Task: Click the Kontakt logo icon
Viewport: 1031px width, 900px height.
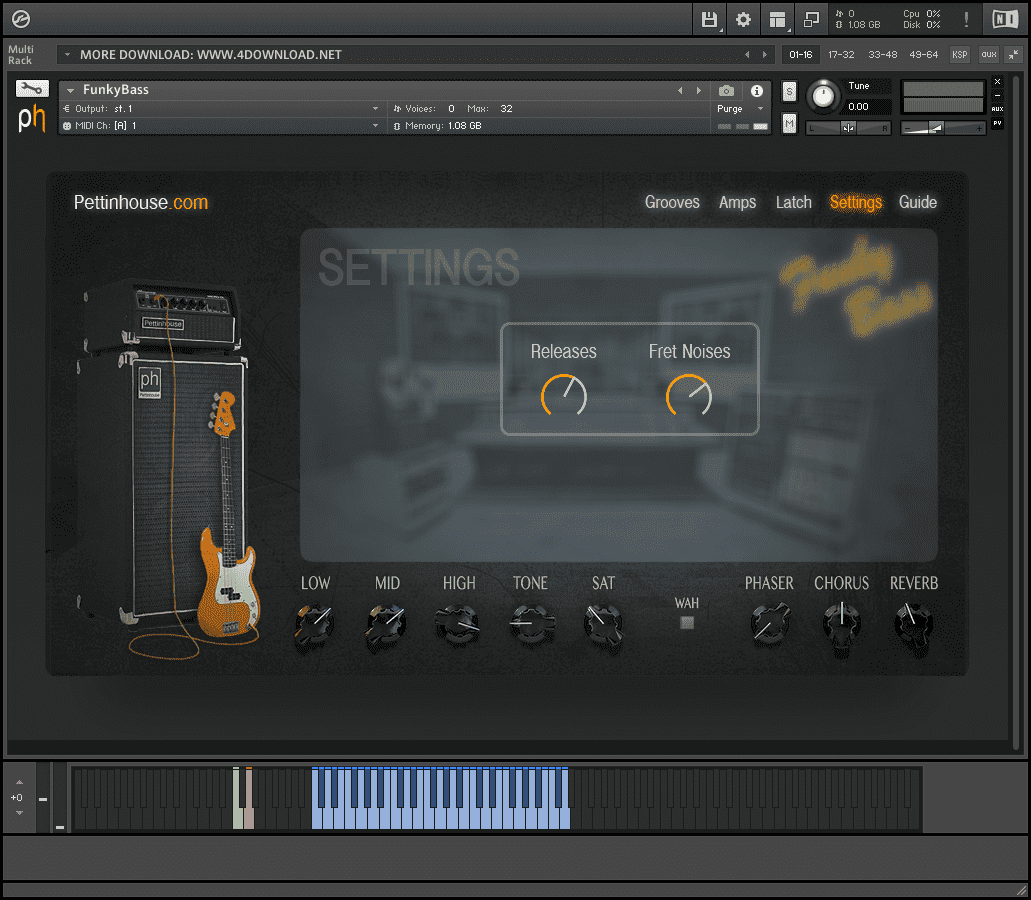Action: coord(20,19)
